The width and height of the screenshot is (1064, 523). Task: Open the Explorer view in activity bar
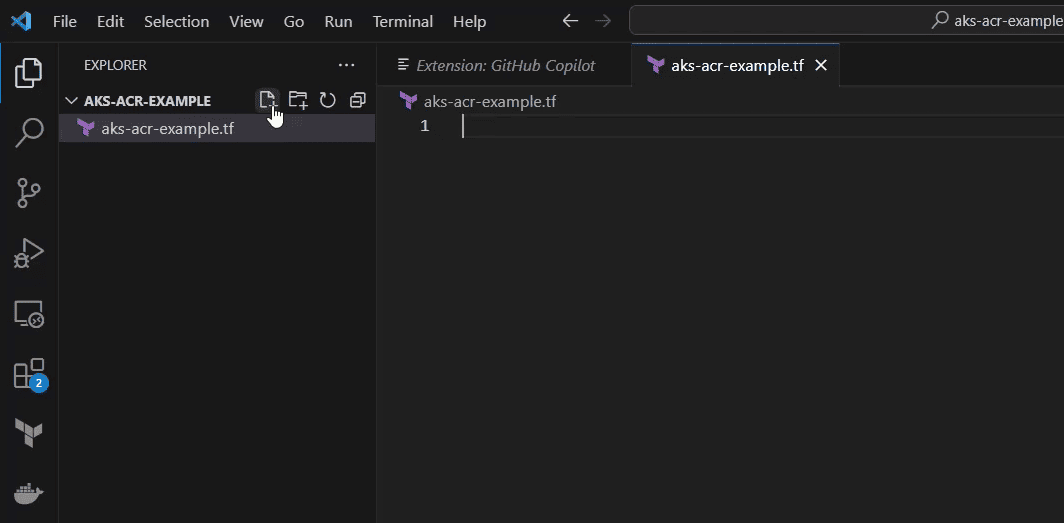[29, 72]
